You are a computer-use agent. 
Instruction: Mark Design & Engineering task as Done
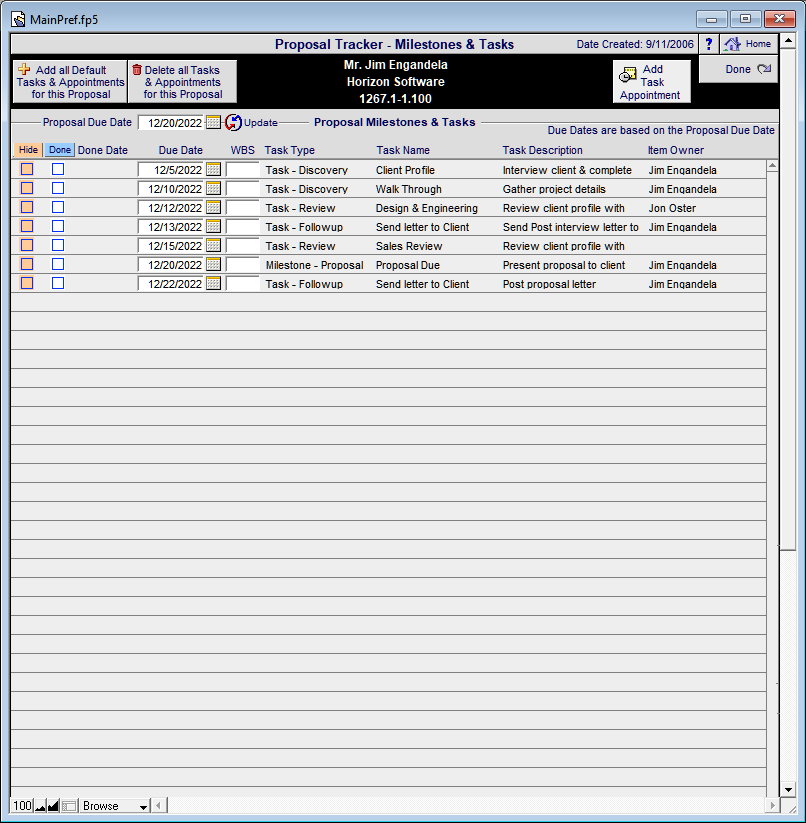tap(58, 207)
